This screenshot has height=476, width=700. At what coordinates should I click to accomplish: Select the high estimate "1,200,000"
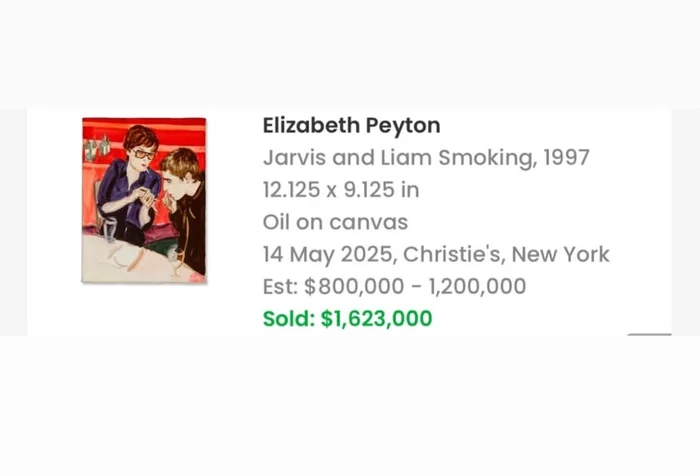[477, 287]
